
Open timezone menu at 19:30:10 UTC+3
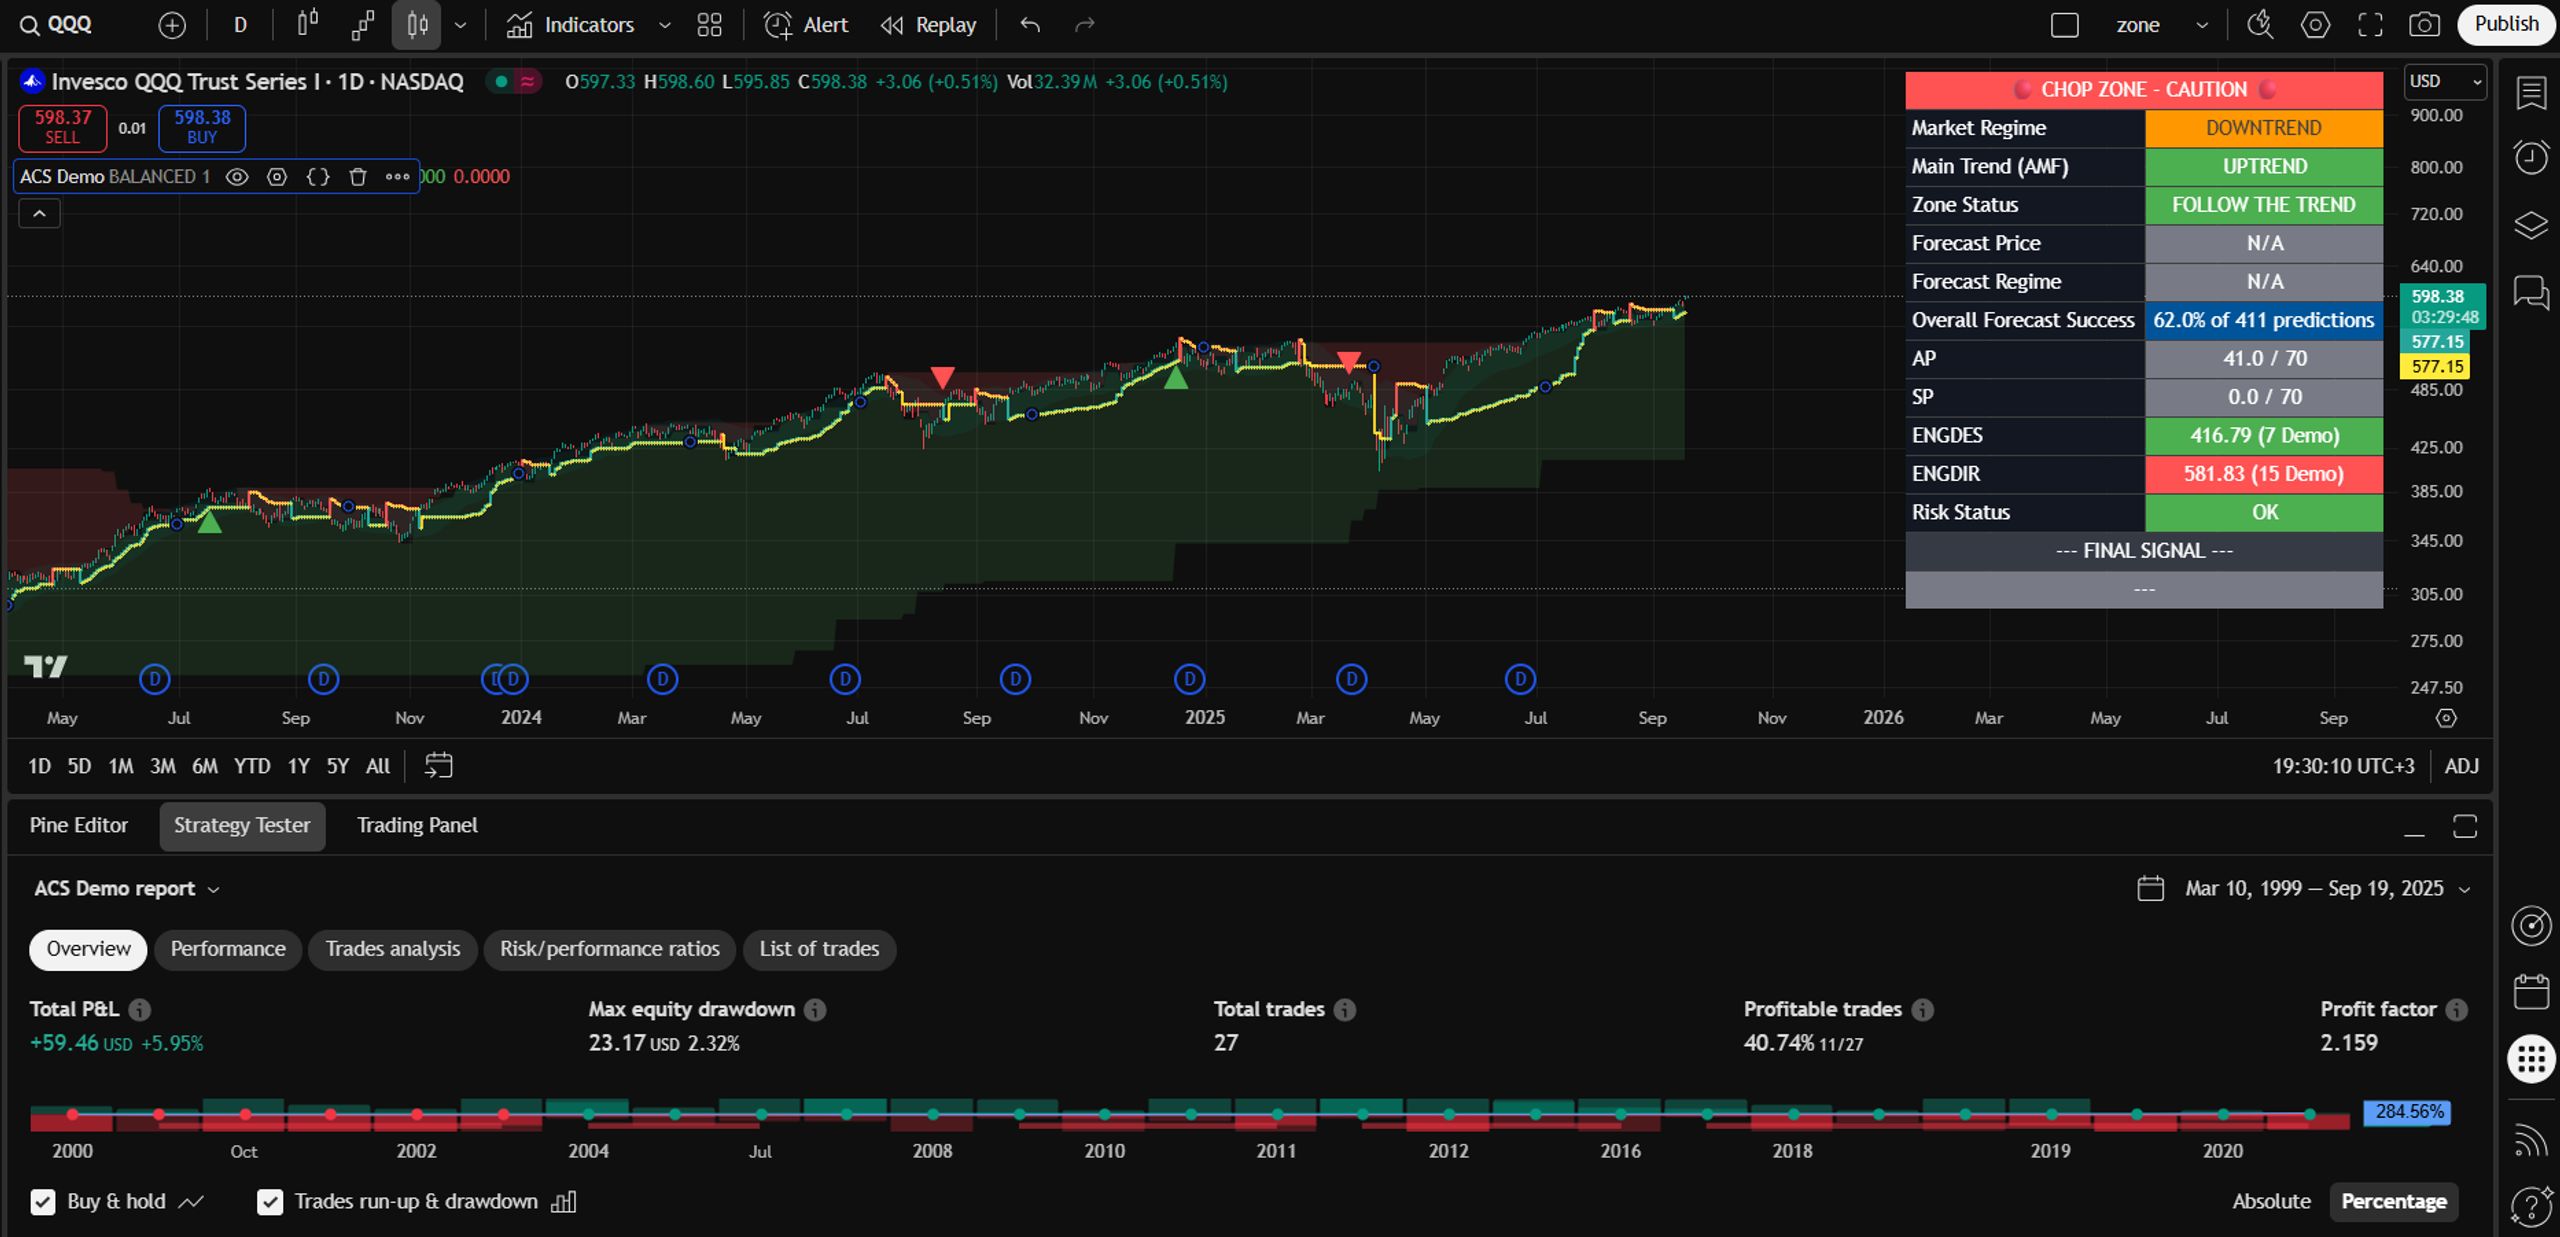click(x=2343, y=766)
